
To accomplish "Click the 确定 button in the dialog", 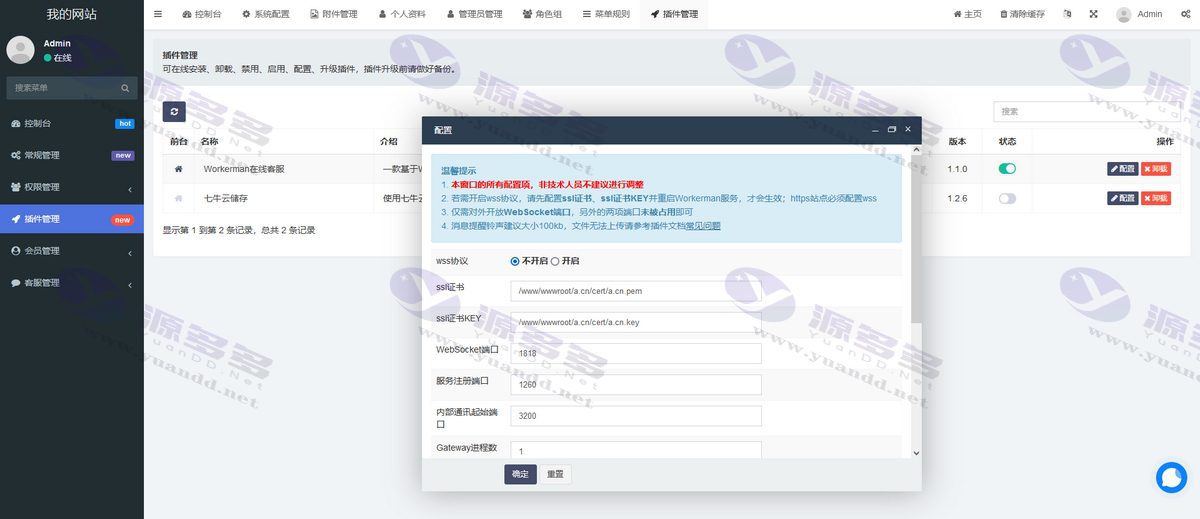I will coord(520,474).
